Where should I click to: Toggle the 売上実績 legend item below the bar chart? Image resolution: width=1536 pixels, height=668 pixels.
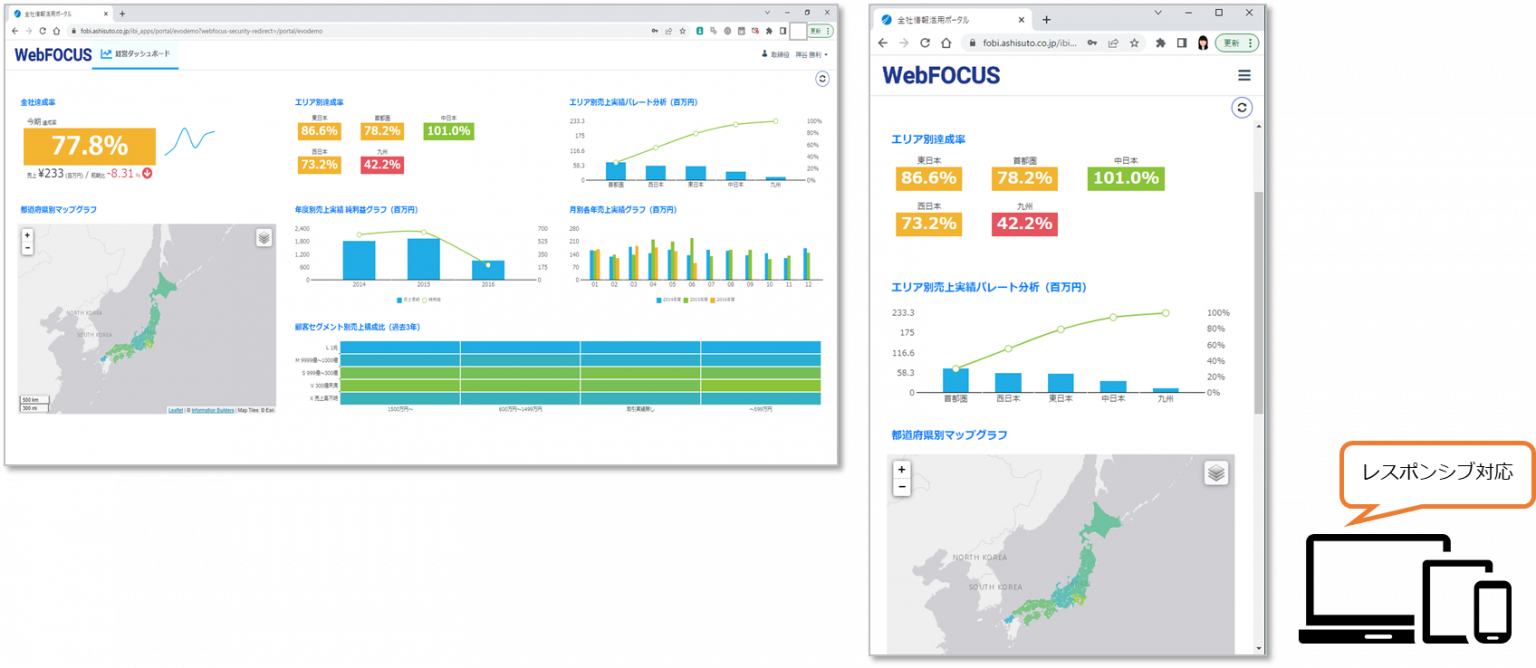[404, 299]
